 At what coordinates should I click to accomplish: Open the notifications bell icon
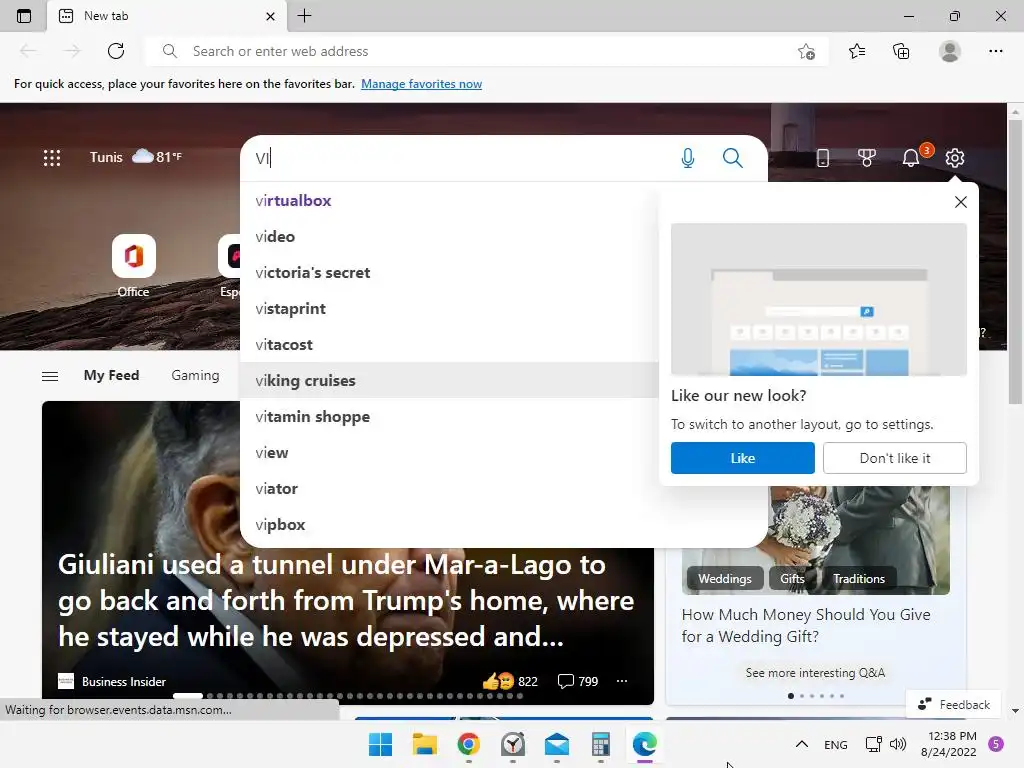[x=910, y=158]
